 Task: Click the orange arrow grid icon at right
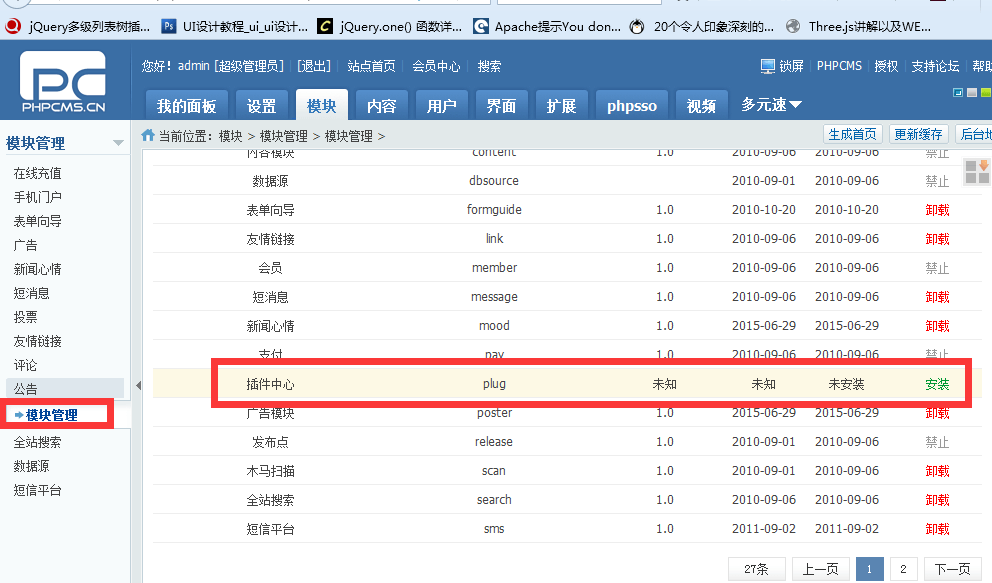click(x=976, y=172)
